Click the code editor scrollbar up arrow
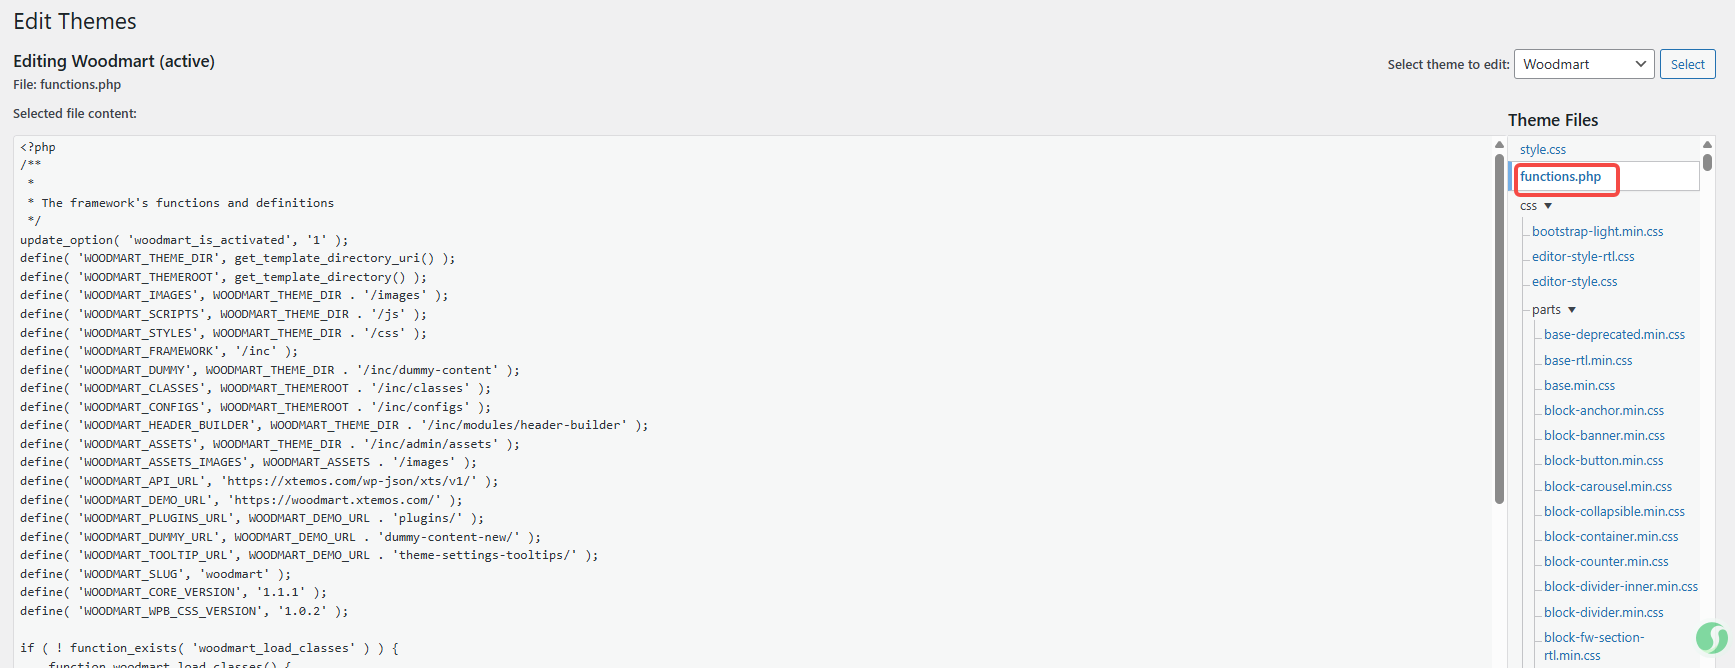The image size is (1735, 668). point(1499,145)
